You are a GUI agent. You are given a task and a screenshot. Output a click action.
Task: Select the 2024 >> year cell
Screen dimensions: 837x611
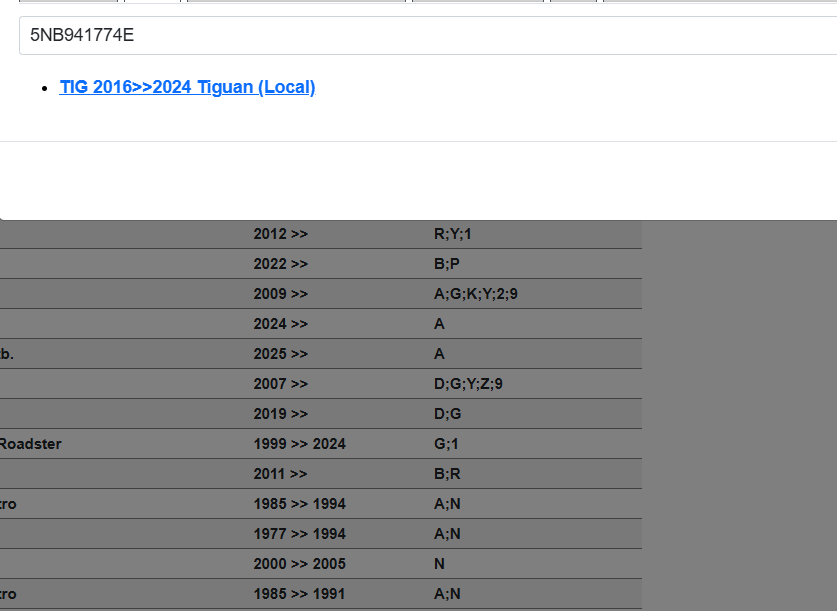(x=281, y=324)
